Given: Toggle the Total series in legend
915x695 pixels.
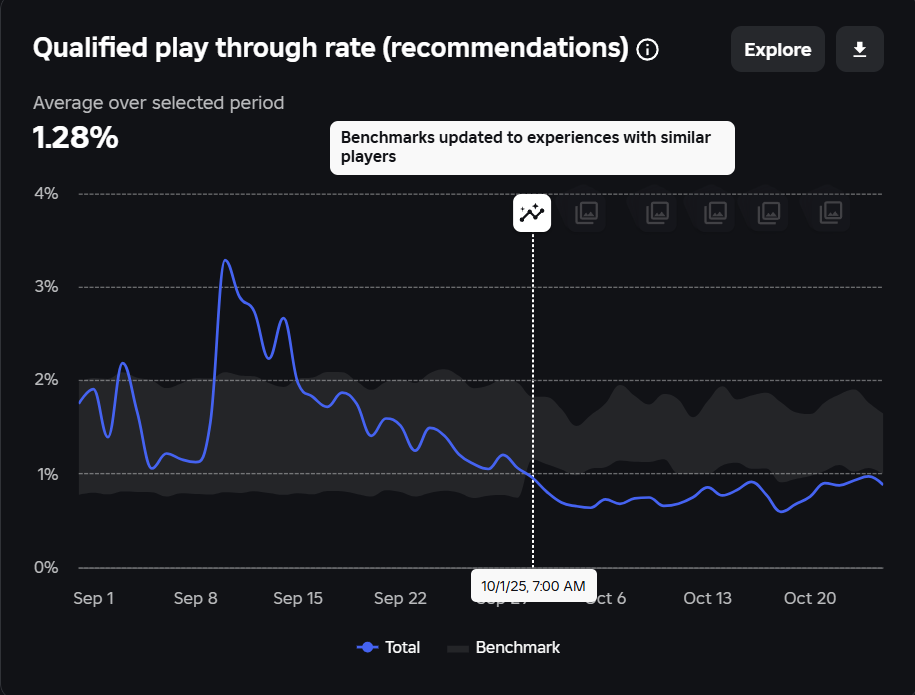Looking at the screenshot, I should coord(389,647).
